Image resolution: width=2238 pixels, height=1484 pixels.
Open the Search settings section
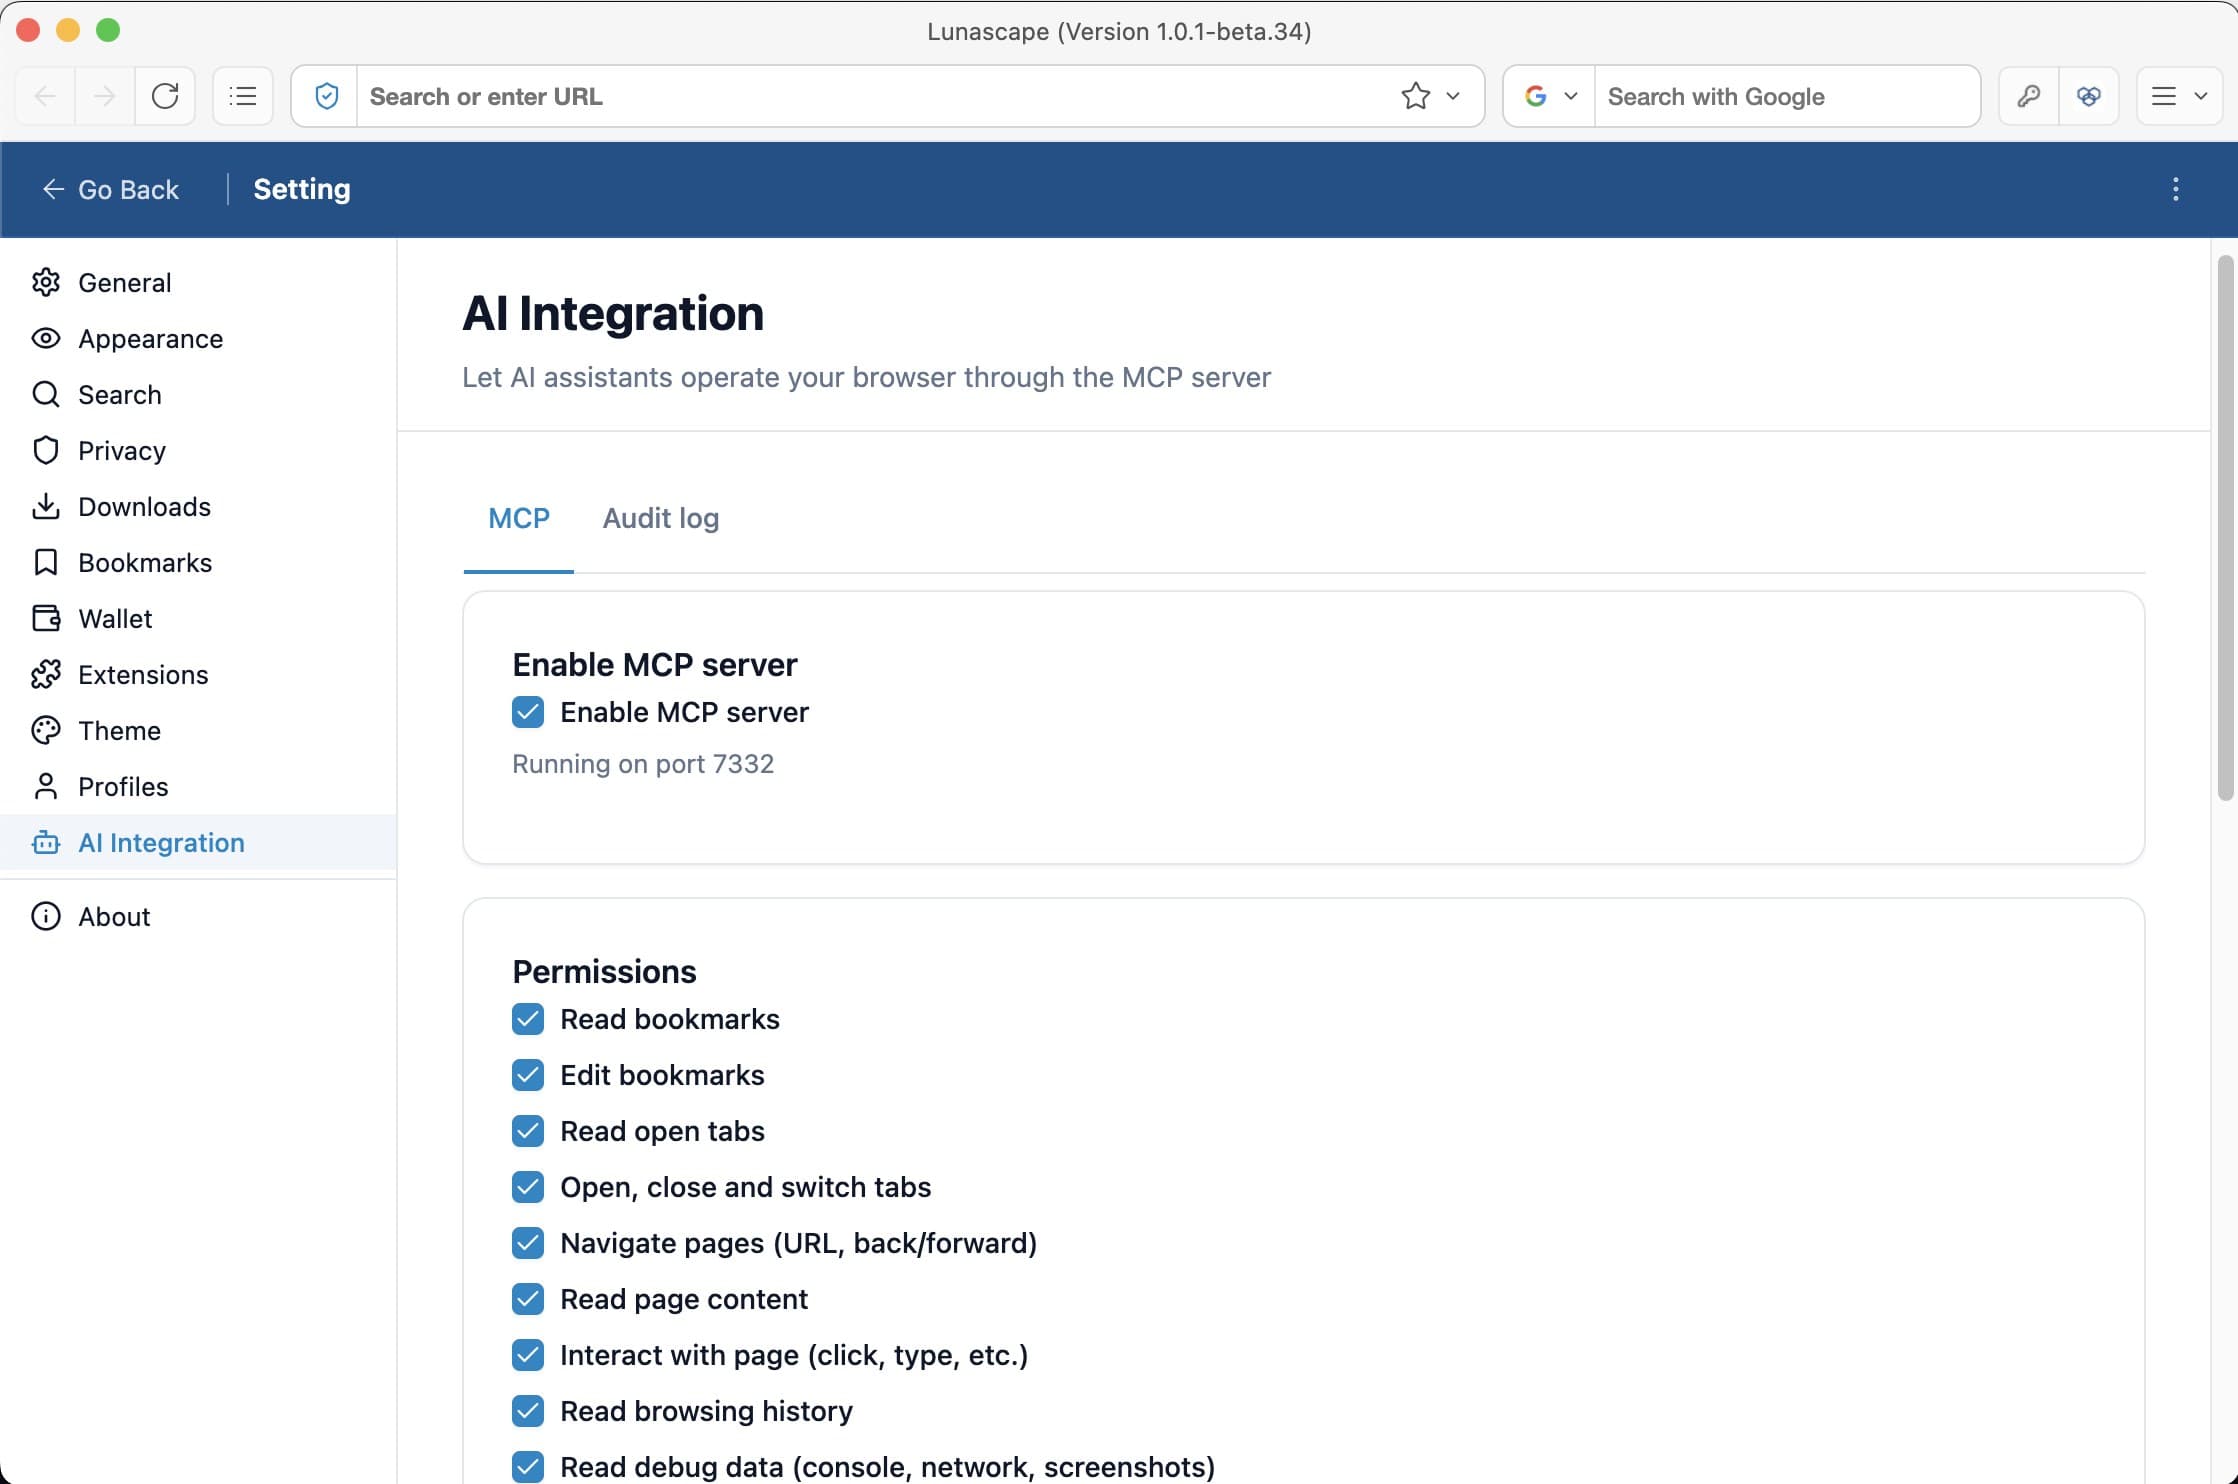[198, 395]
